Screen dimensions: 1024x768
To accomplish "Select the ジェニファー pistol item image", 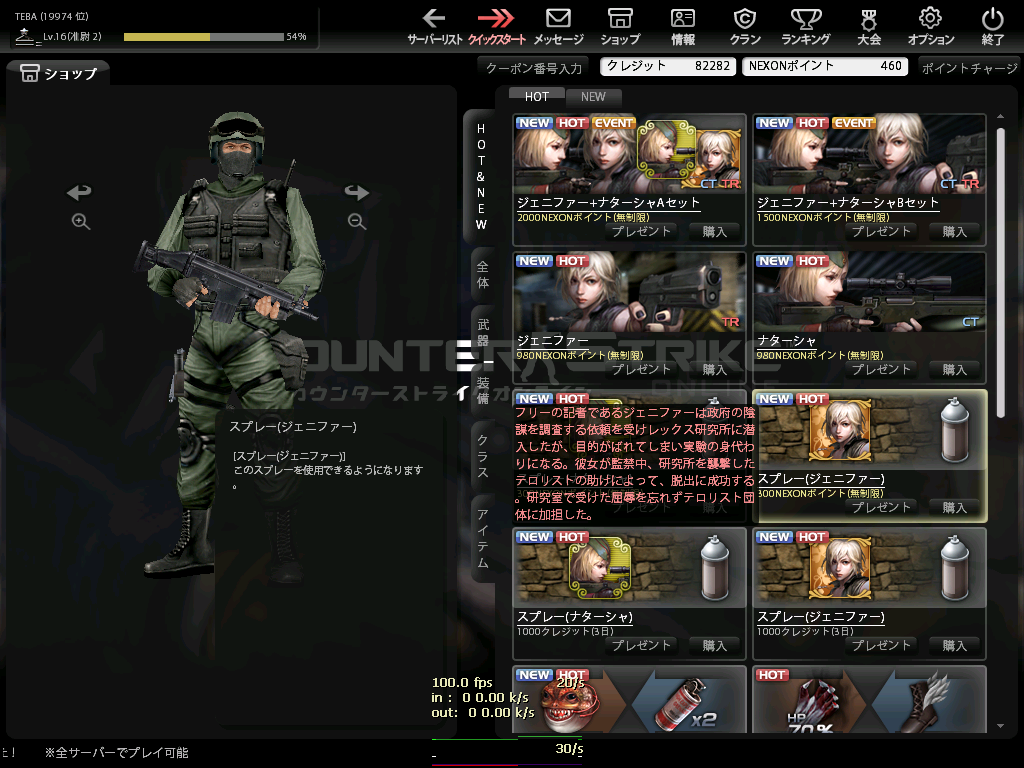I will pyautogui.click(x=630, y=292).
